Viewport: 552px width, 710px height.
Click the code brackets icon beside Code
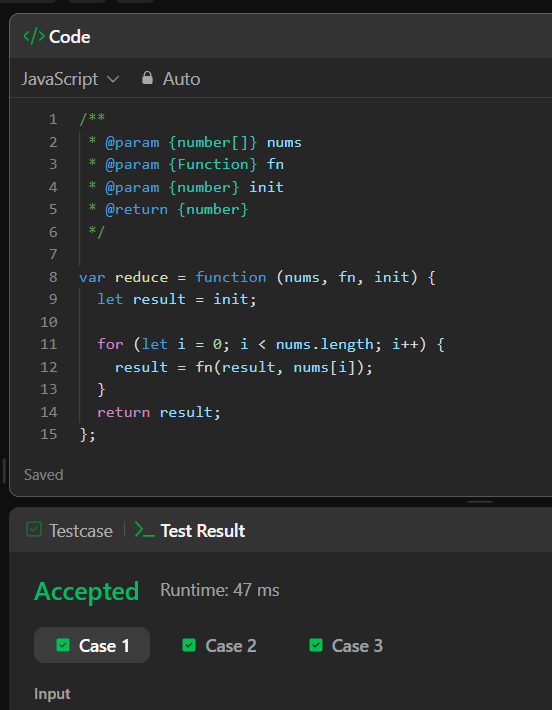[x=34, y=37]
